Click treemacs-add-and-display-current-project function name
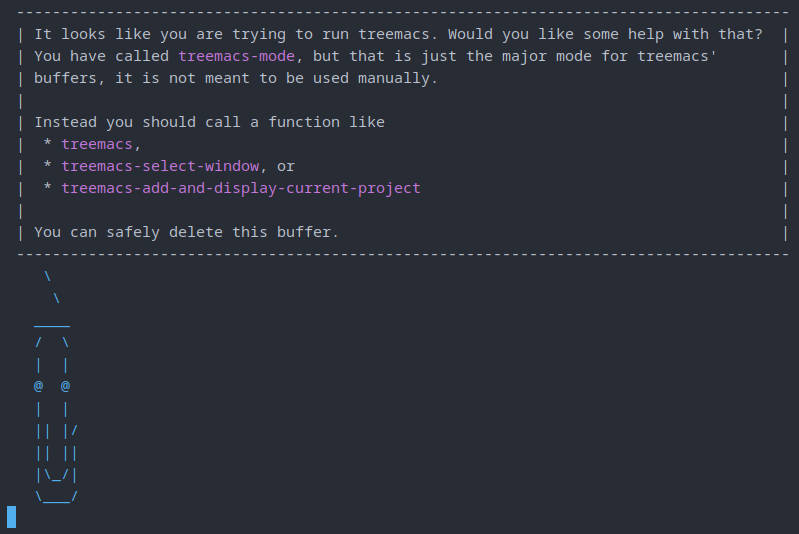The height and width of the screenshot is (534, 799). click(x=241, y=188)
